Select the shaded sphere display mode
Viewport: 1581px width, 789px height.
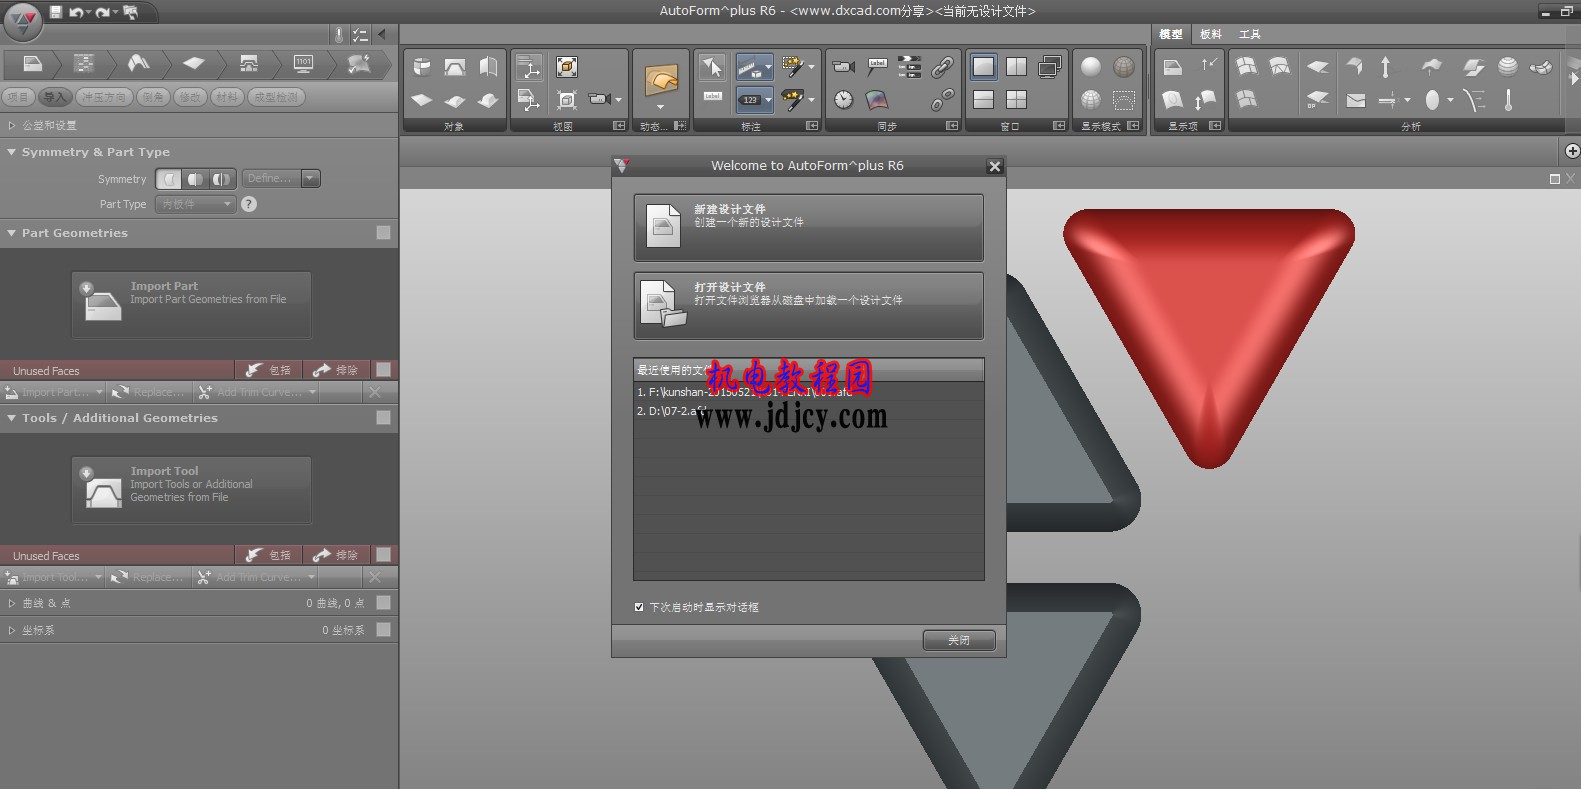pos(1091,67)
